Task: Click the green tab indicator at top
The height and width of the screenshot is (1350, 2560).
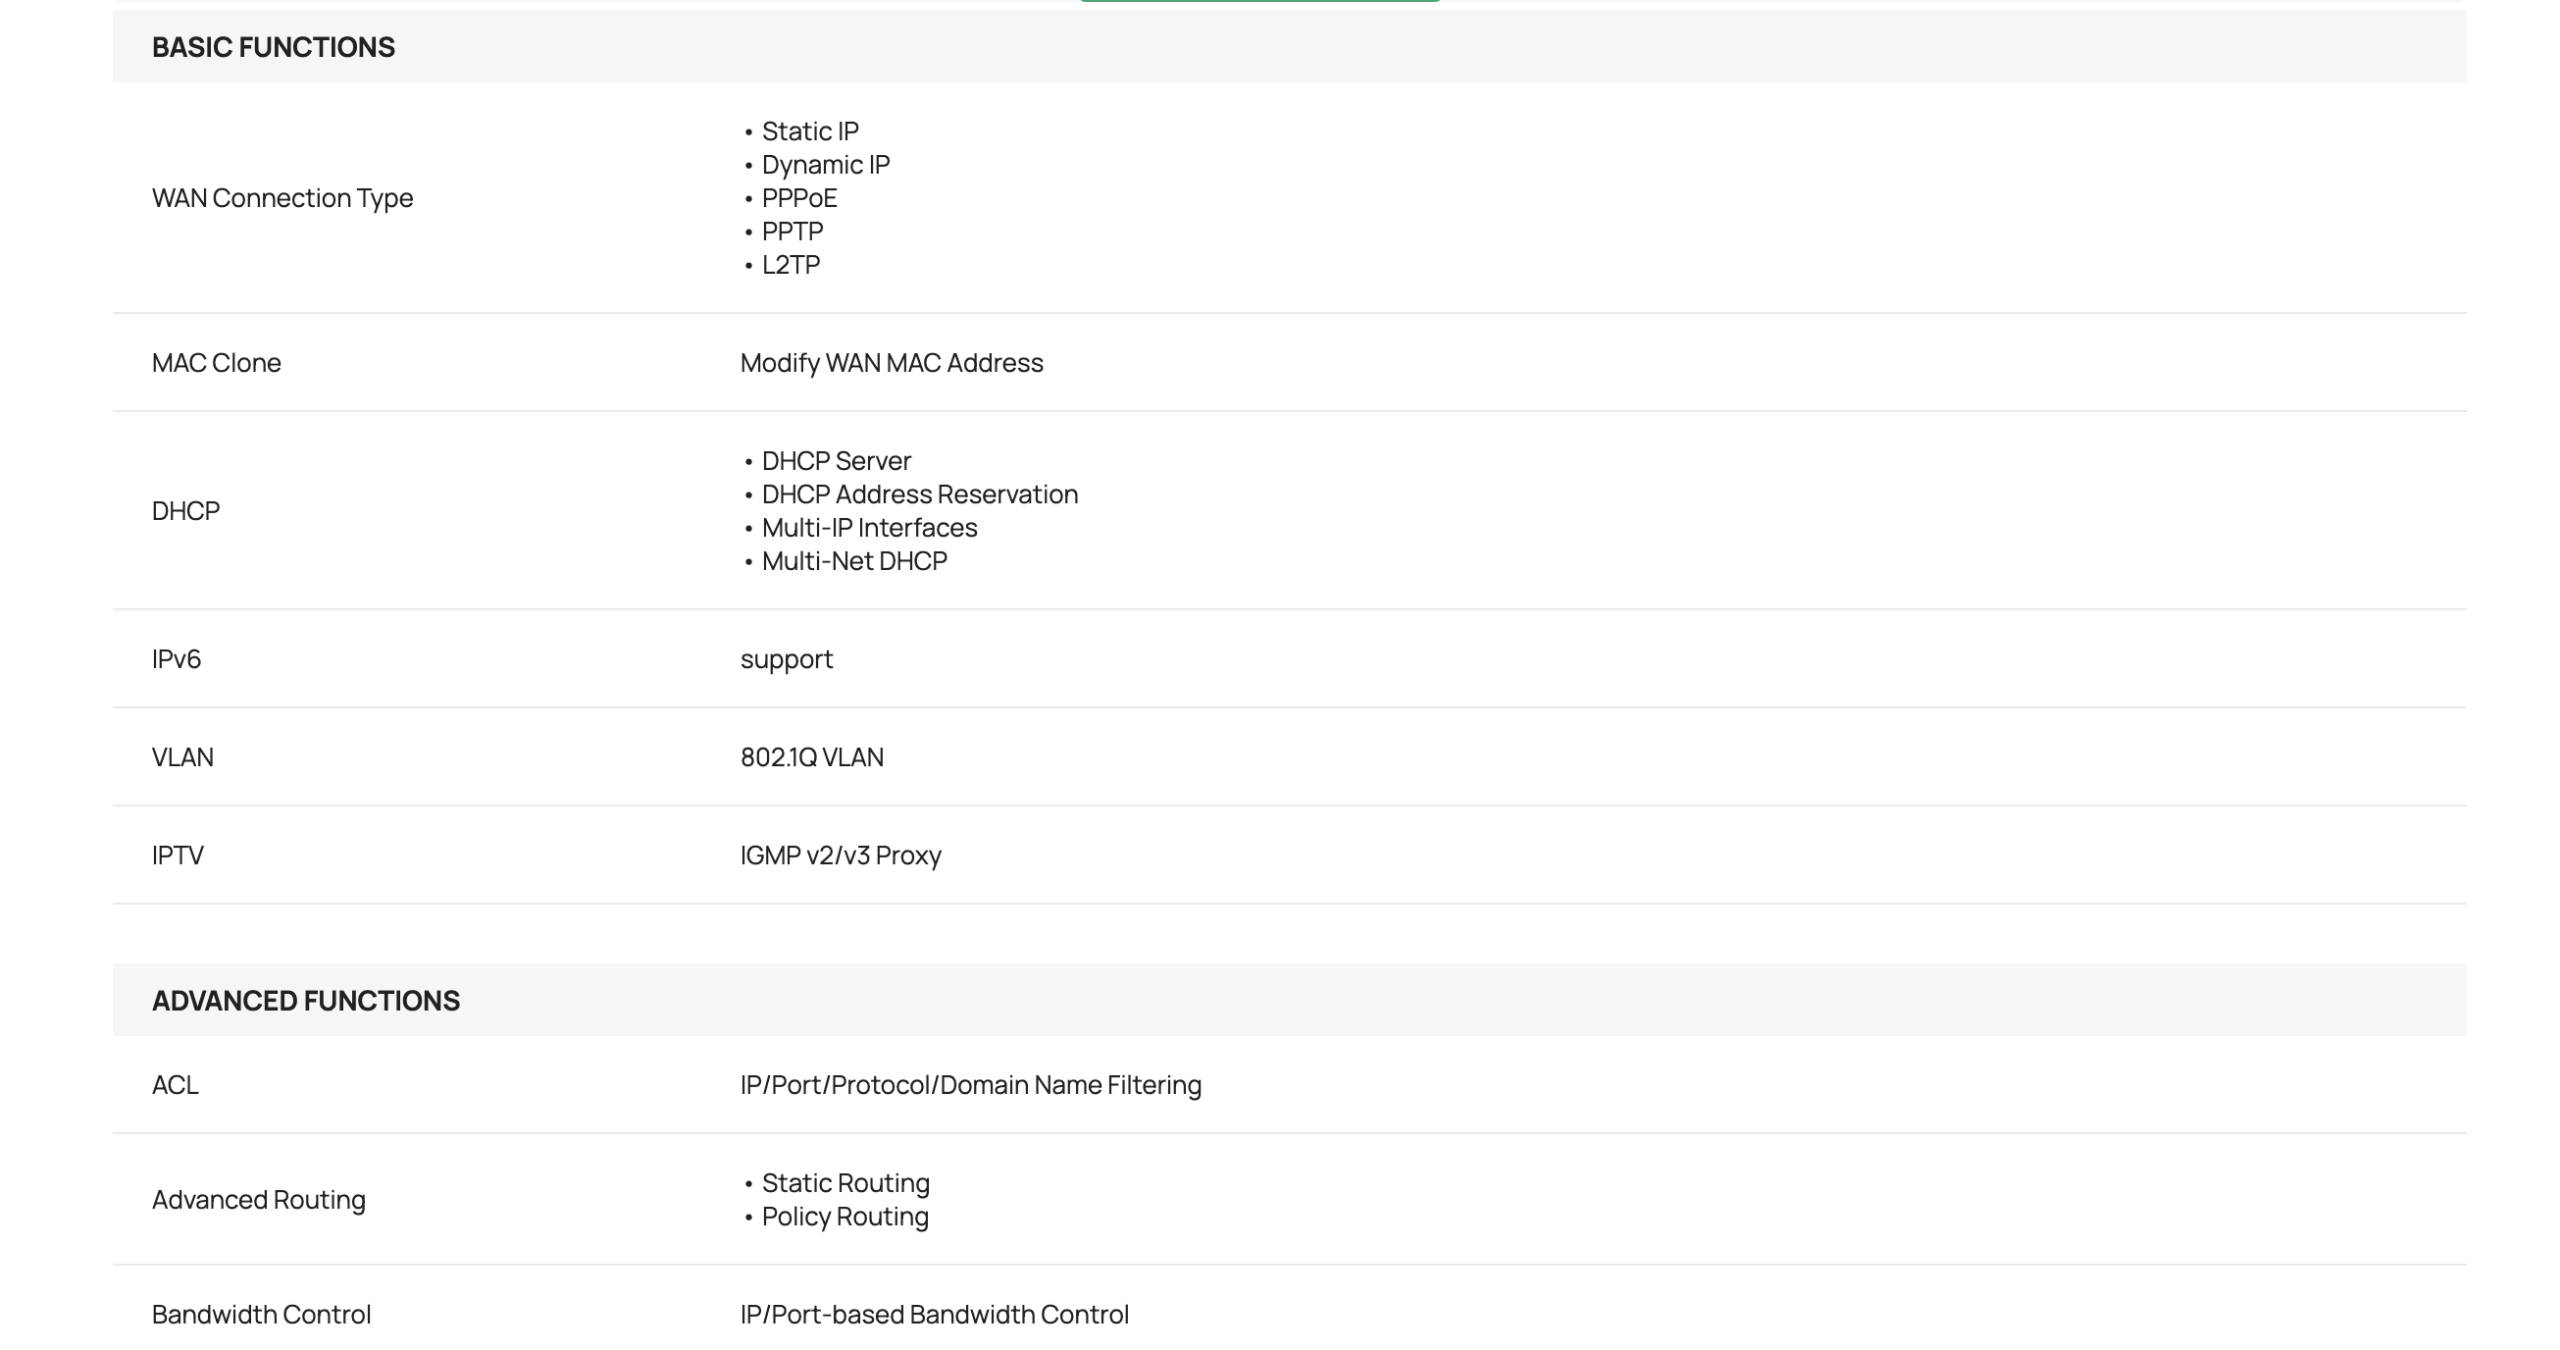Action: point(1259,1)
